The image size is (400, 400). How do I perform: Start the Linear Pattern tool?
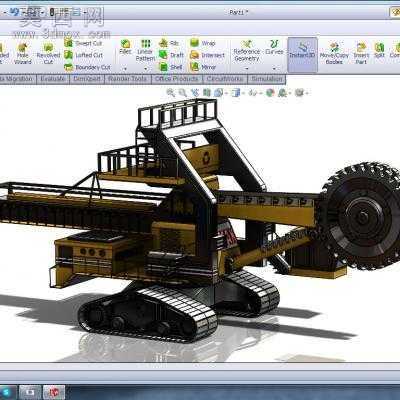point(146,50)
